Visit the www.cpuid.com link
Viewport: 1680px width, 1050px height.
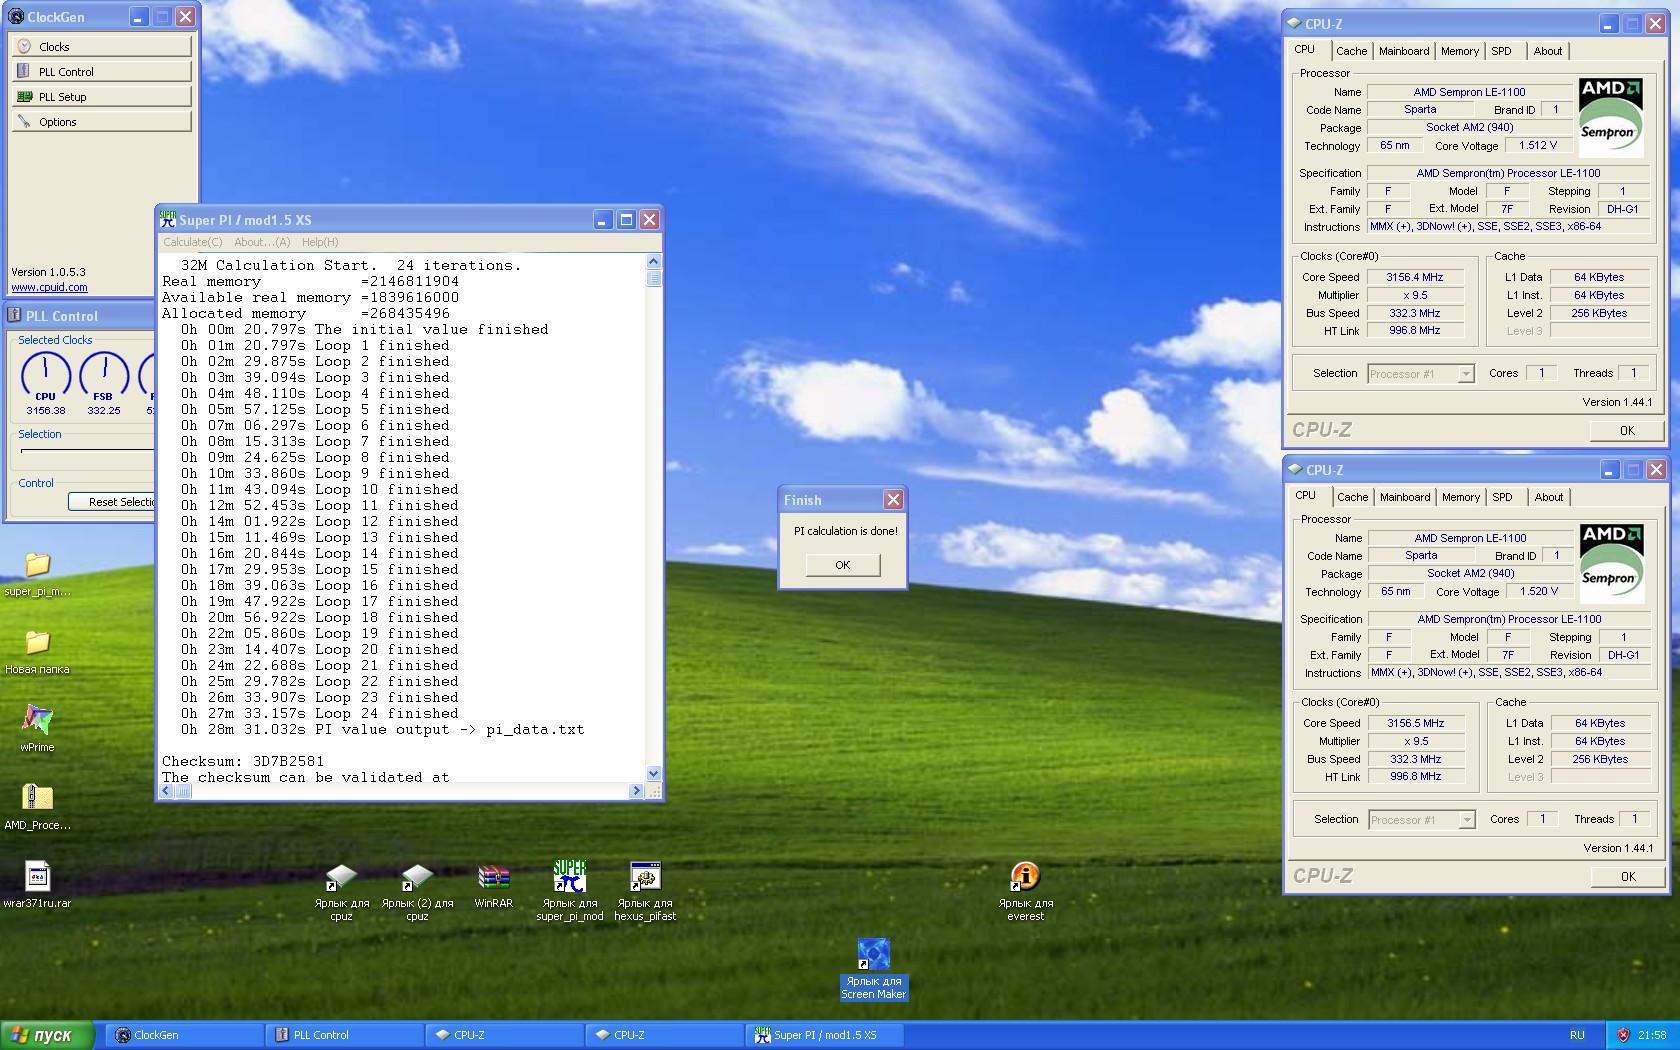click(x=49, y=287)
